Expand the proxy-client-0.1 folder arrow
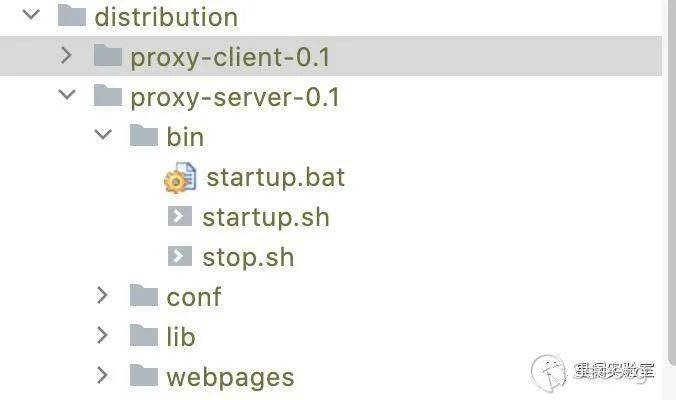The height and width of the screenshot is (400, 676). (67, 56)
